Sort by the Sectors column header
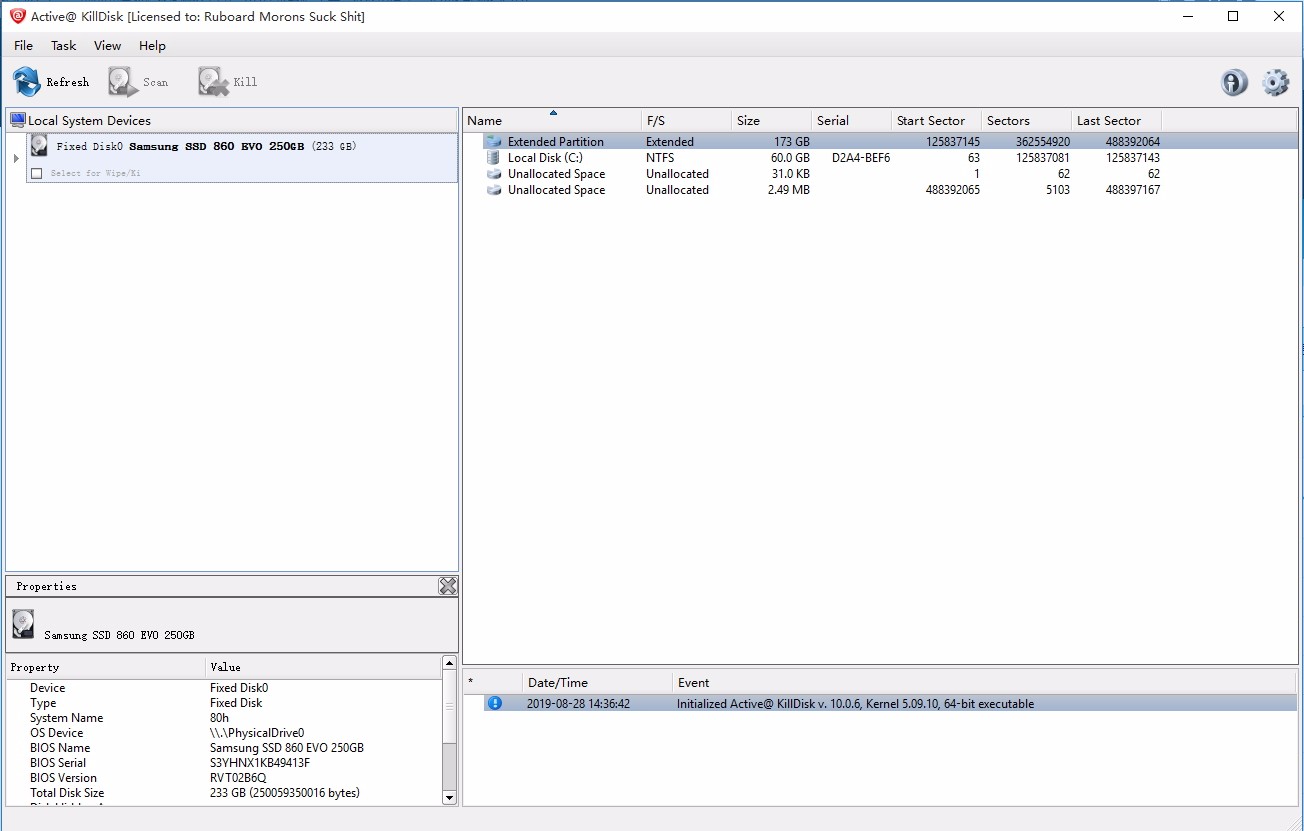Screen dimensions: 1304x831 [1026, 120]
